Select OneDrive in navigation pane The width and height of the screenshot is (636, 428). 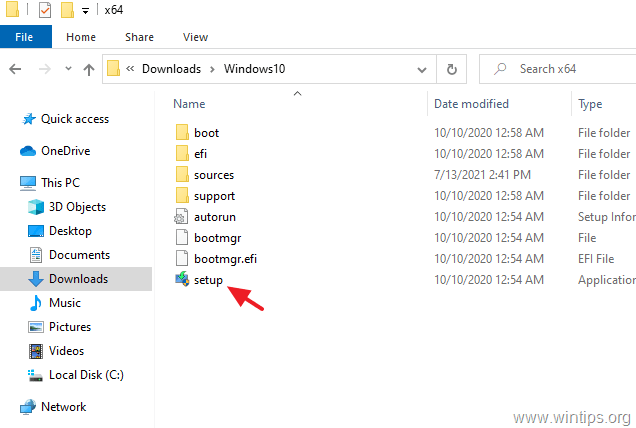[65, 151]
